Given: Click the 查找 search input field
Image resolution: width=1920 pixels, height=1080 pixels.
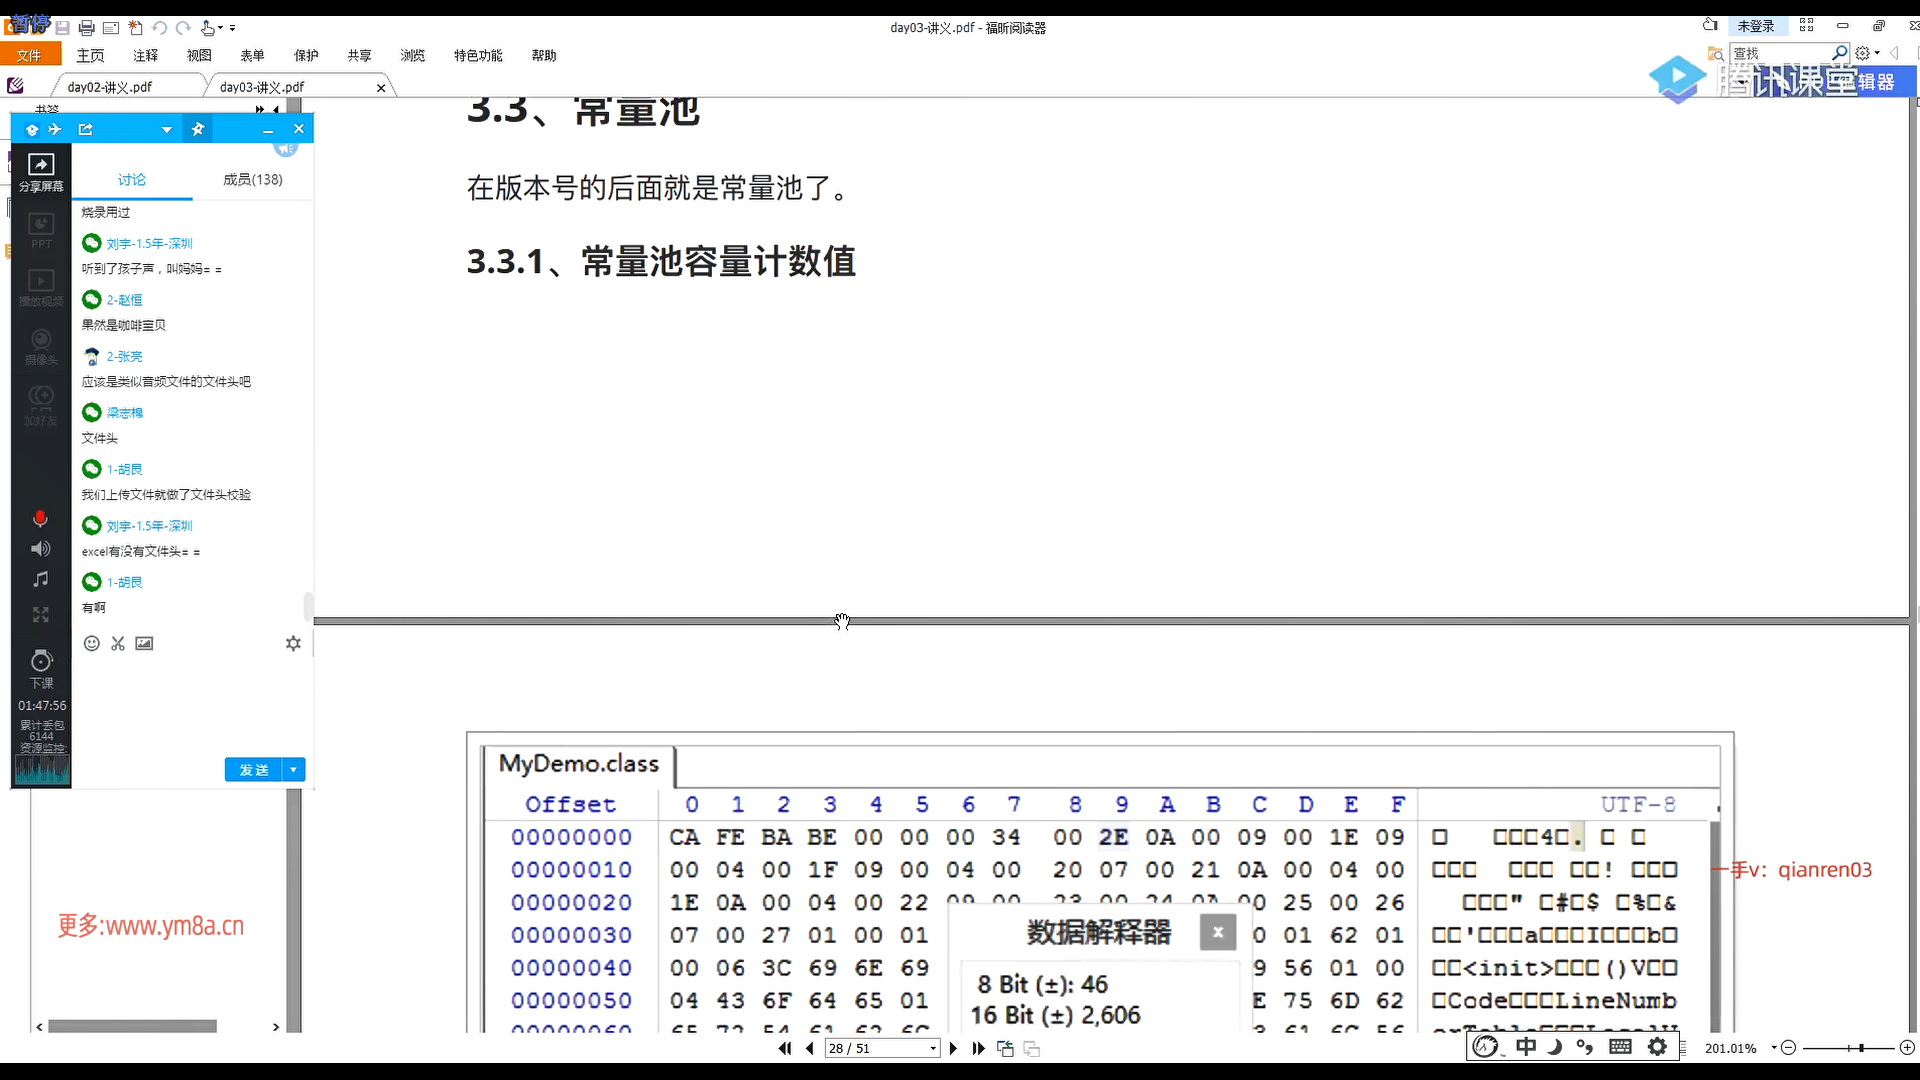Looking at the screenshot, I should [x=1780, y=53].
